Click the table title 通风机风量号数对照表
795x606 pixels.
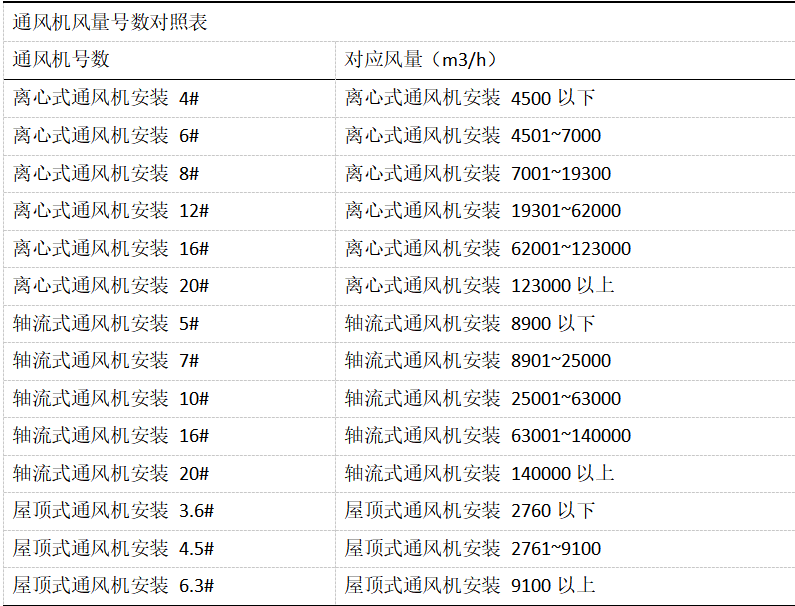111,22
